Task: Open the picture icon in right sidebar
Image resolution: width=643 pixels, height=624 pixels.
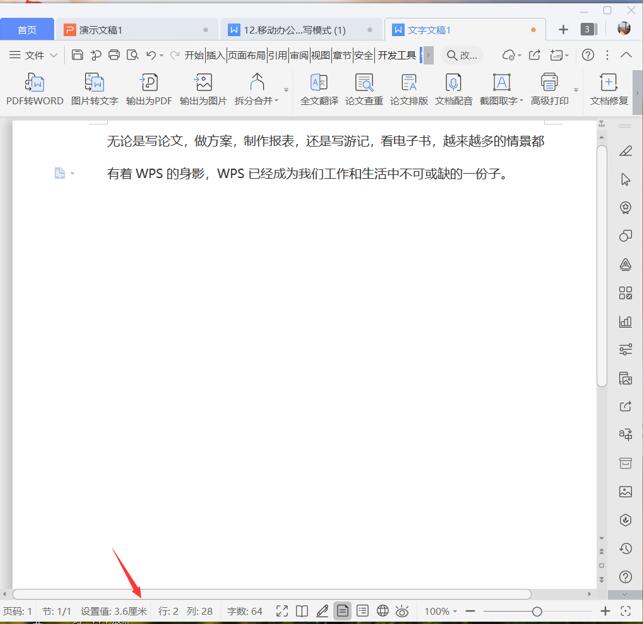Action: pyautogui.click(x=625, y=491)
